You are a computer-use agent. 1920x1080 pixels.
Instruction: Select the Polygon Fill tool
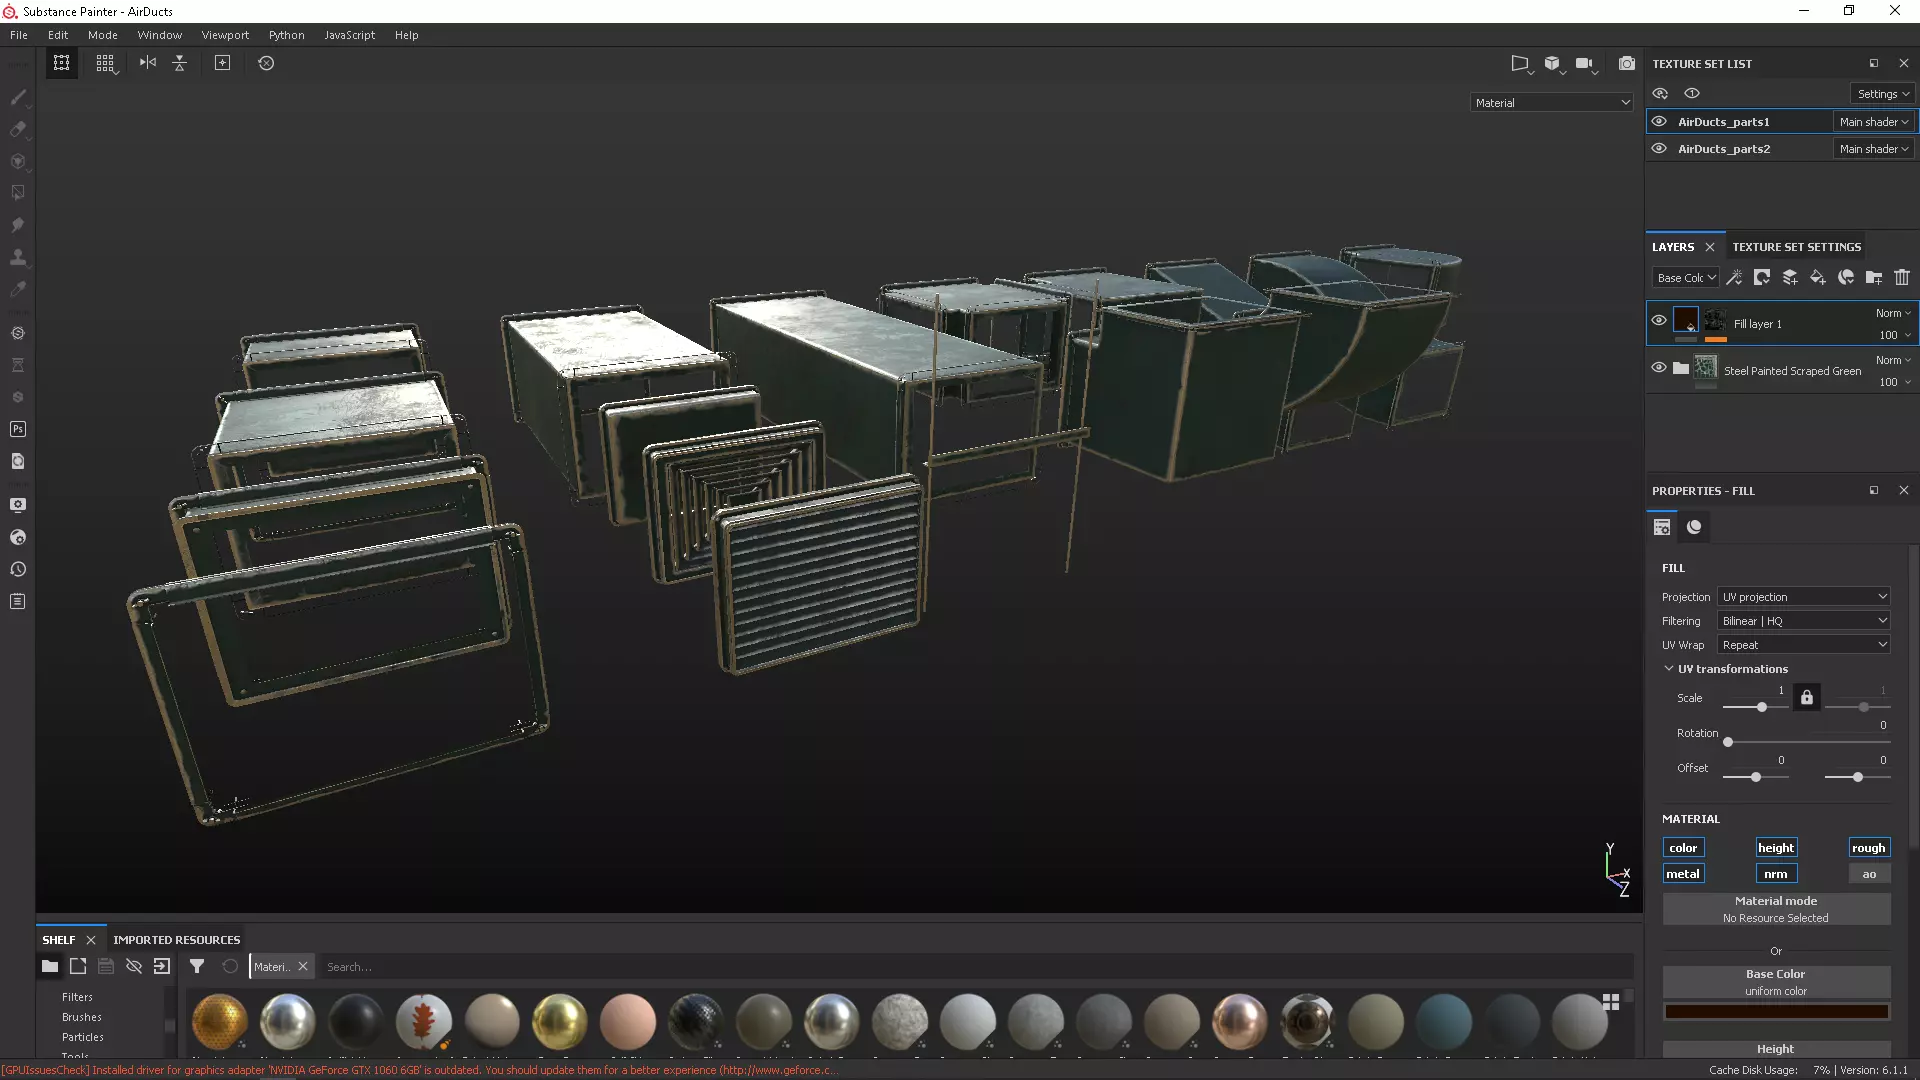coord(18,193)
